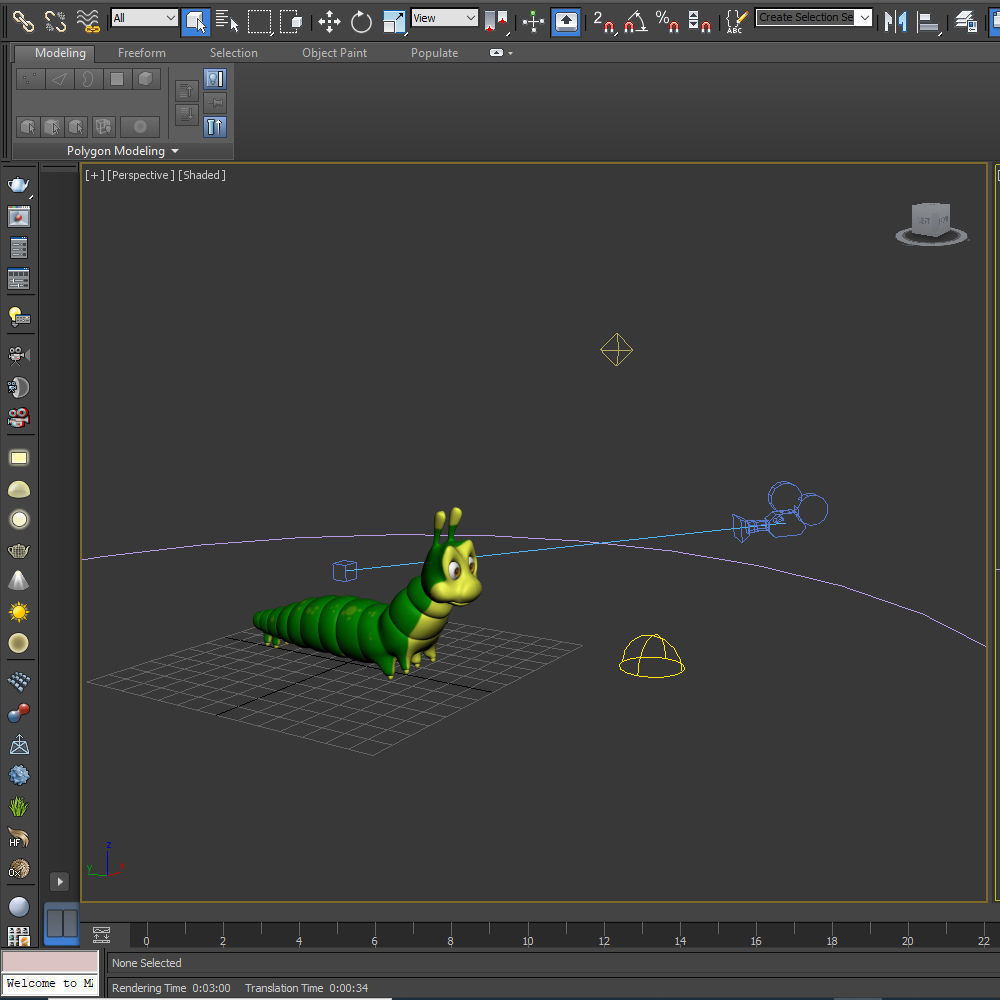
Task: Click the HF Hair and Fur icon
Action: (18, 837)
